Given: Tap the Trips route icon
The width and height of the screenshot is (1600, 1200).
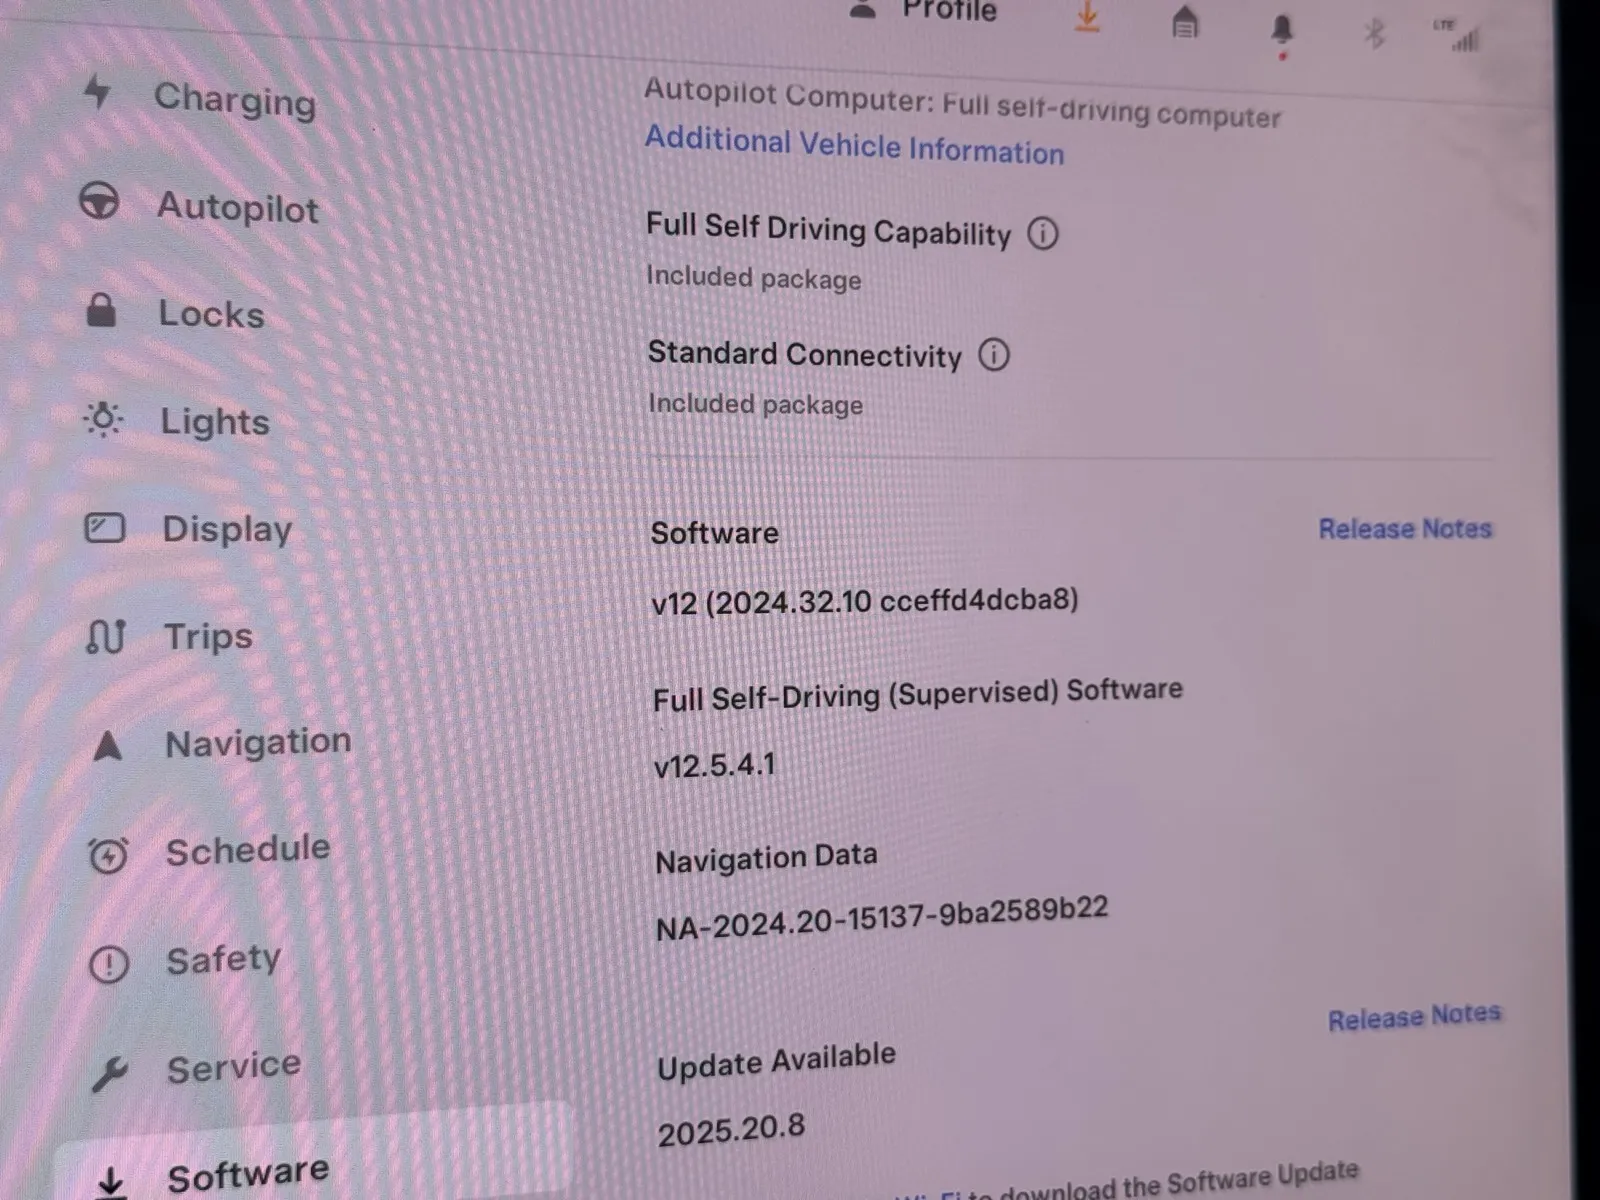Looking at the screenshot, I should (x=106, y=636).
